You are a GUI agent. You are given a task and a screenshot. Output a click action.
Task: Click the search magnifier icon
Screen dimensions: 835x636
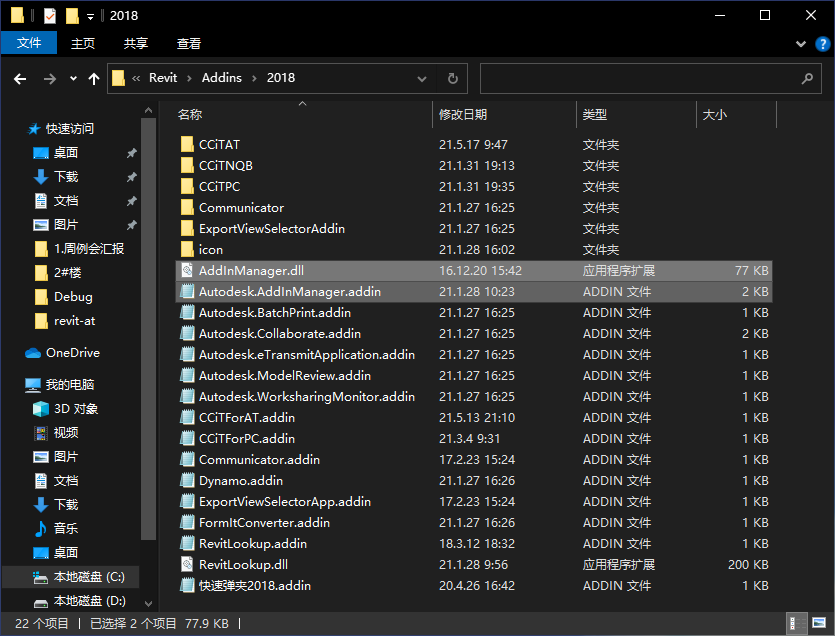(x=807, y=79)
